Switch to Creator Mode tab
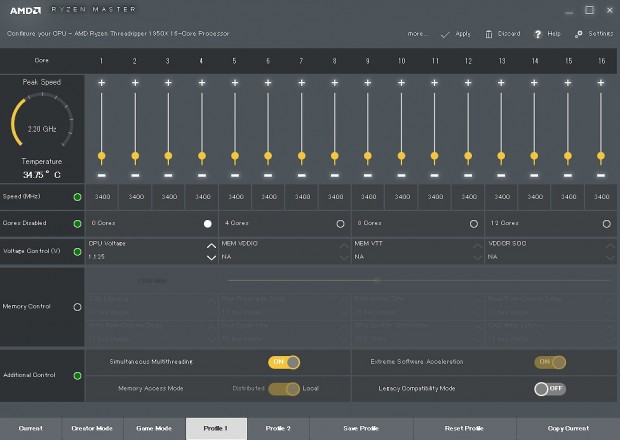The height and width of the screenshot is (440, 620). pos(92,429)
